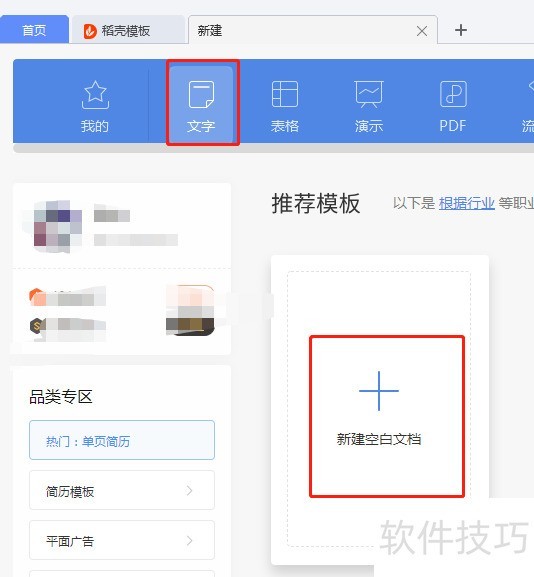
Task: Open the 根据行业 link
Action: coord(467,203)
